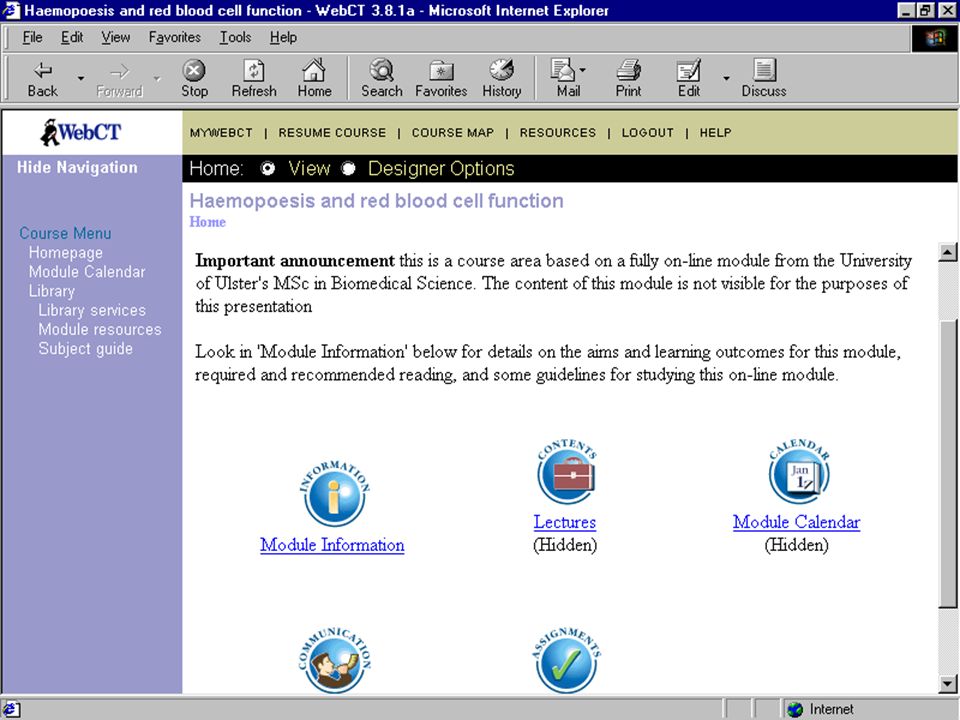This screenshot has width=960, height=720.
Task: Click the Calendar circle icon
Action: pos(798,472)
